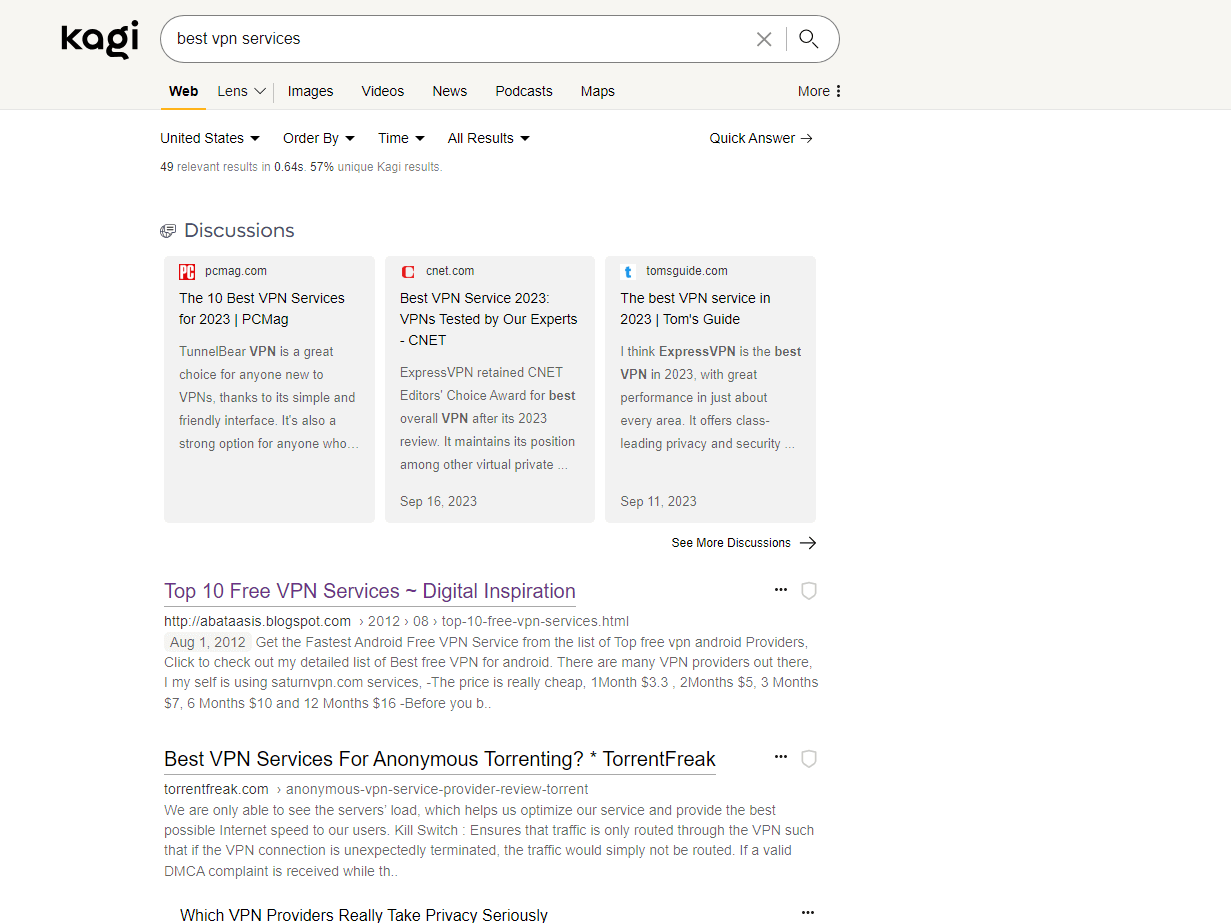Switch to the Web tab
This screenshot has height=923, width=1231.
[x=183, y=91]
